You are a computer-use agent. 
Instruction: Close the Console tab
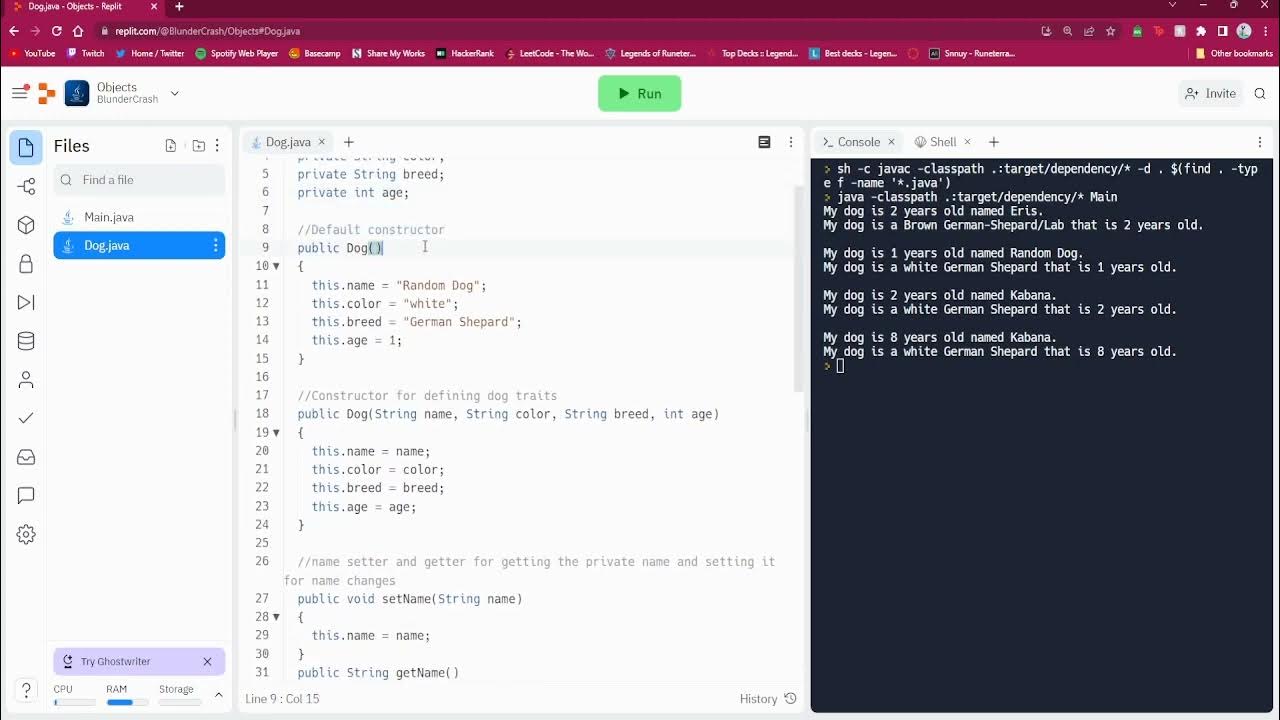(891, 142)
